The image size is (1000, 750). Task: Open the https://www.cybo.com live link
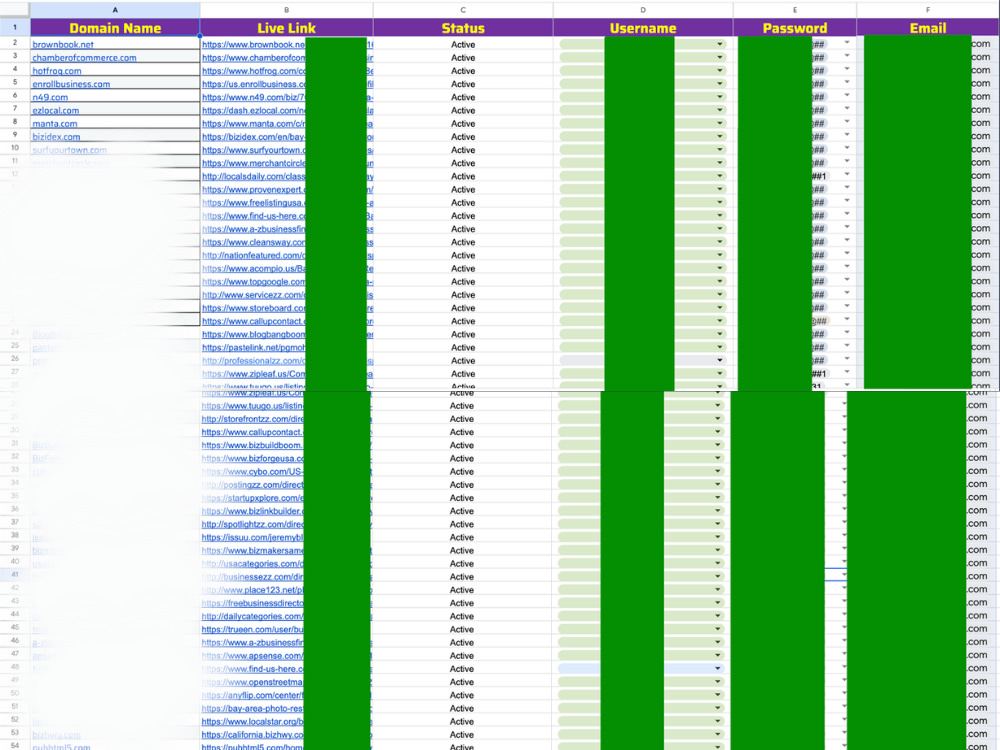[x=253, y=472]
